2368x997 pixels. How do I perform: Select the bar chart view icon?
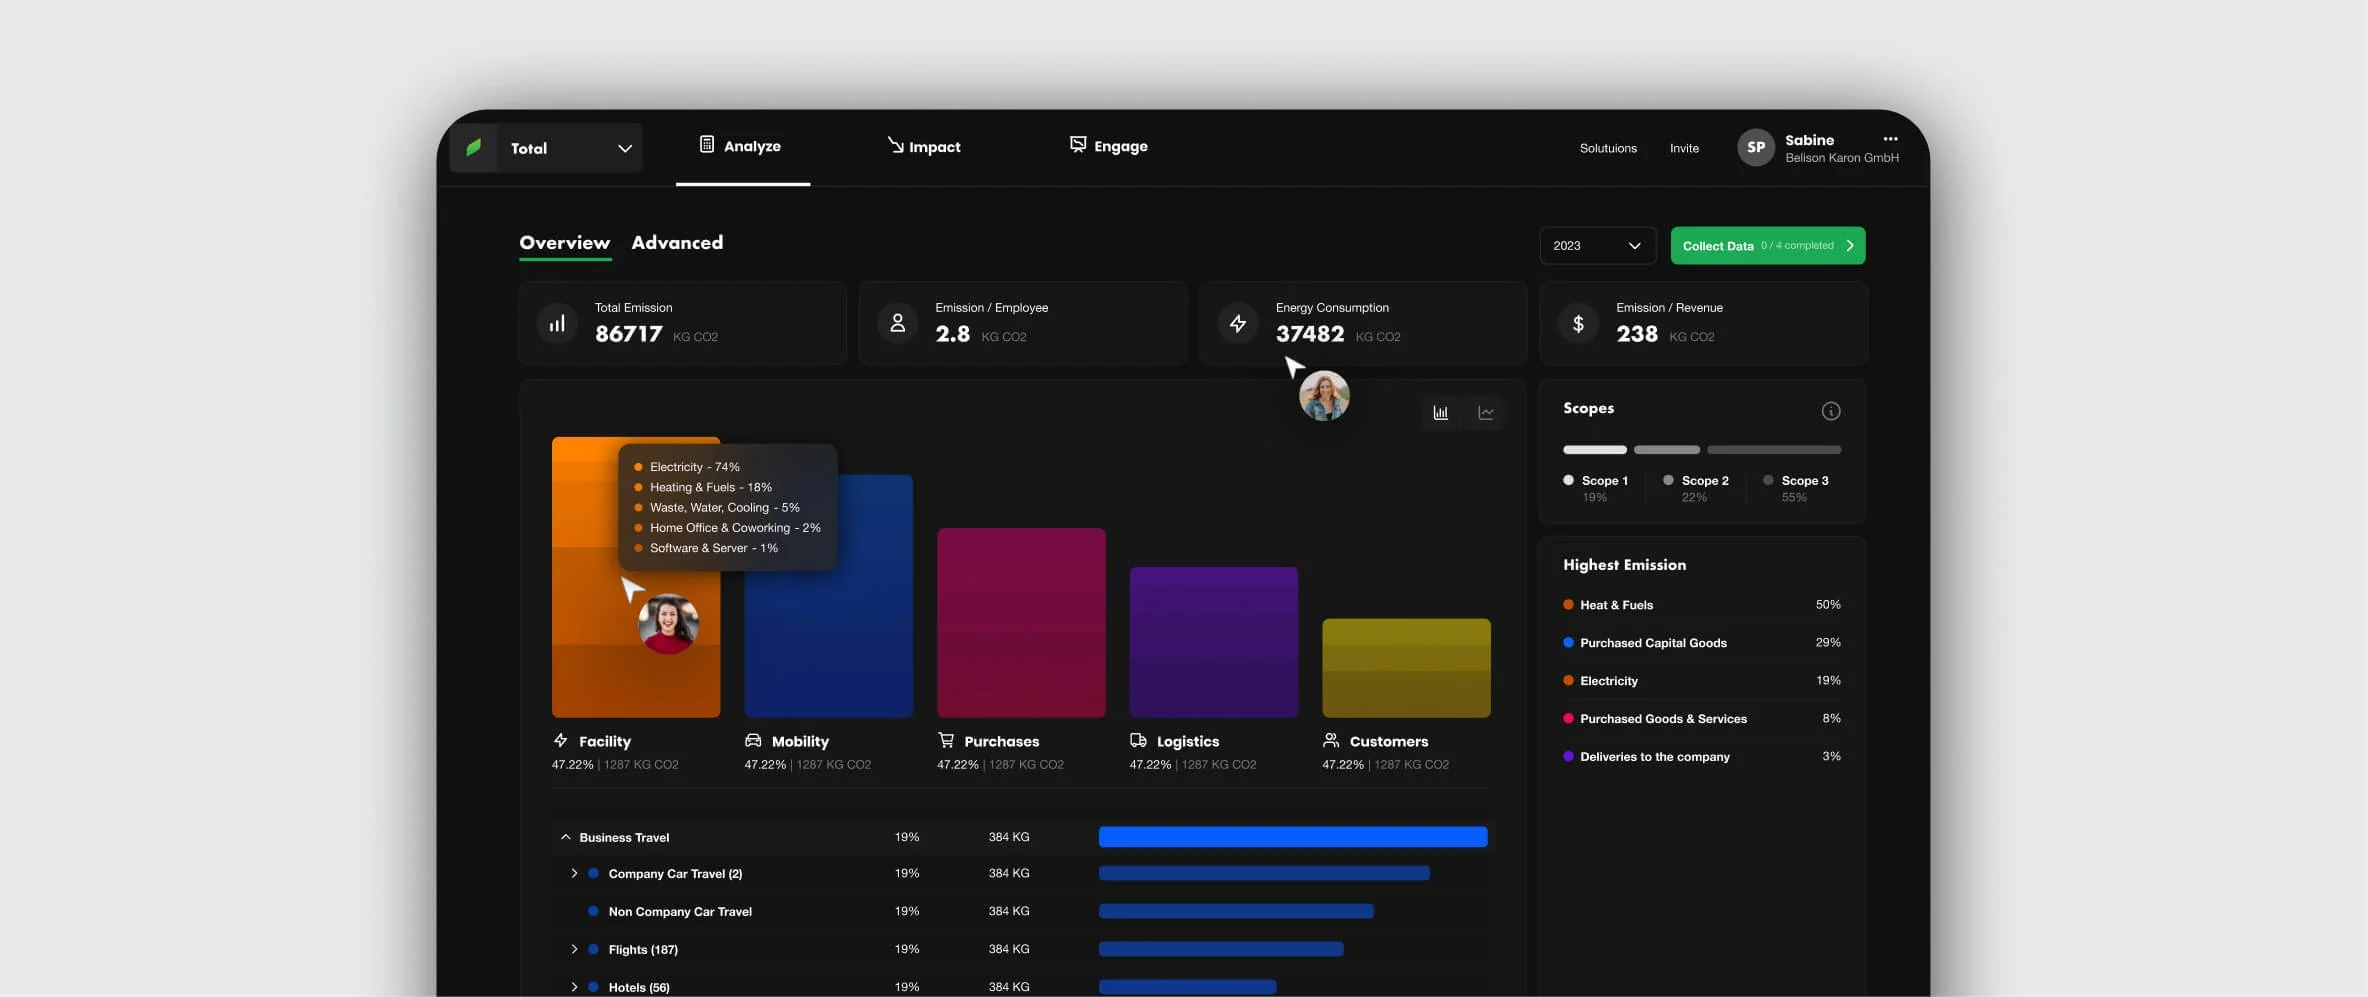click(x=1440, y=412)
